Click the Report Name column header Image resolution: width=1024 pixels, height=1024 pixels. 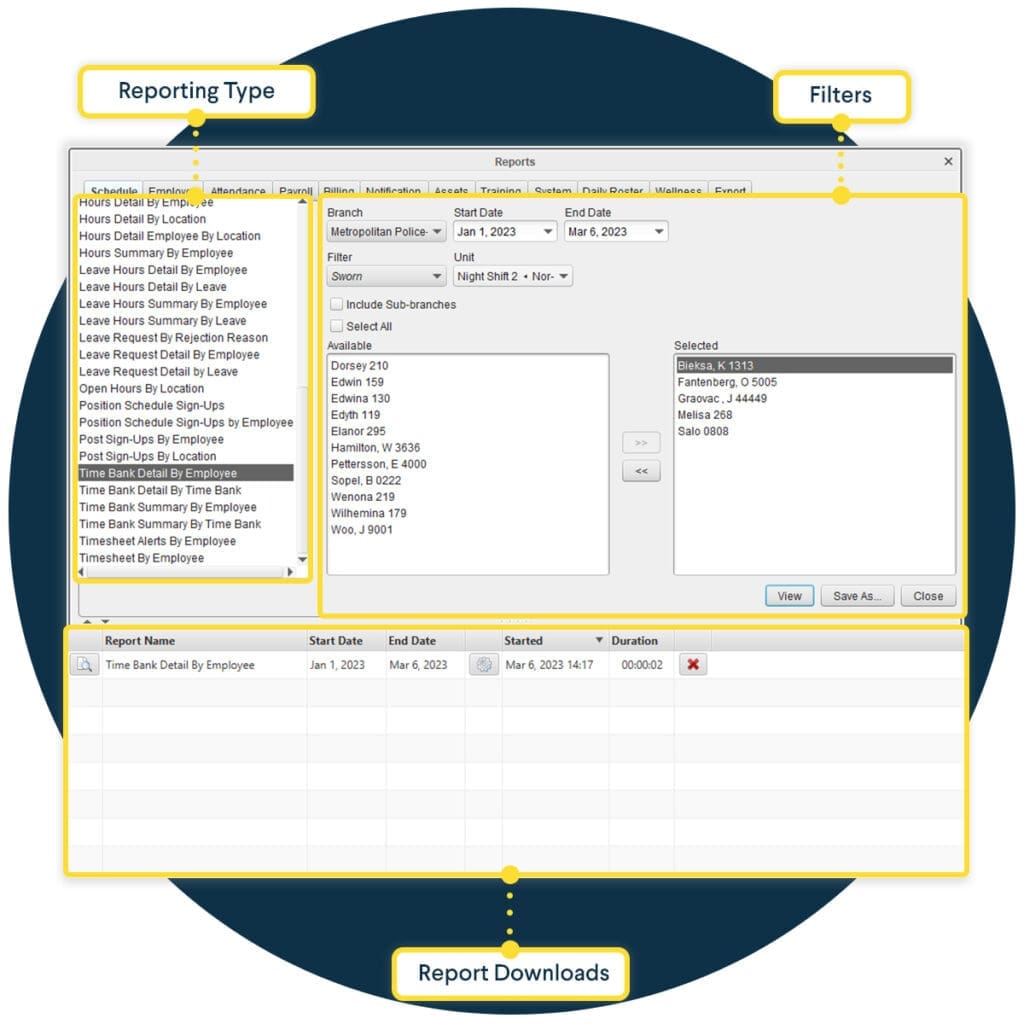(x=204, y=641)
